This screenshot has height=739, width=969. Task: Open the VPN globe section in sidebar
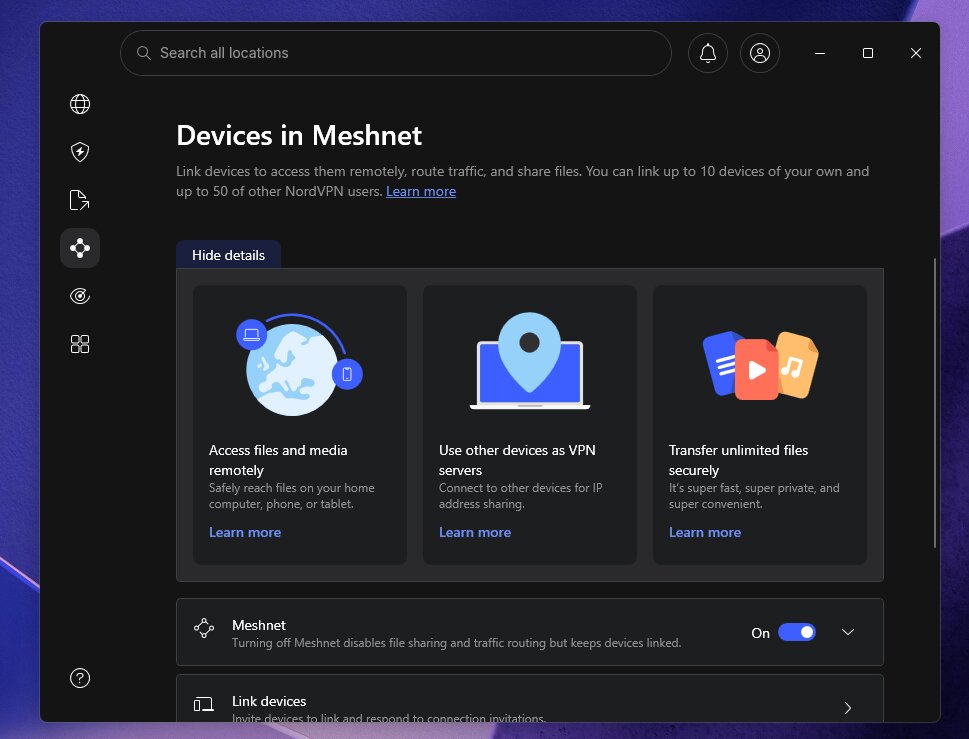80,104
